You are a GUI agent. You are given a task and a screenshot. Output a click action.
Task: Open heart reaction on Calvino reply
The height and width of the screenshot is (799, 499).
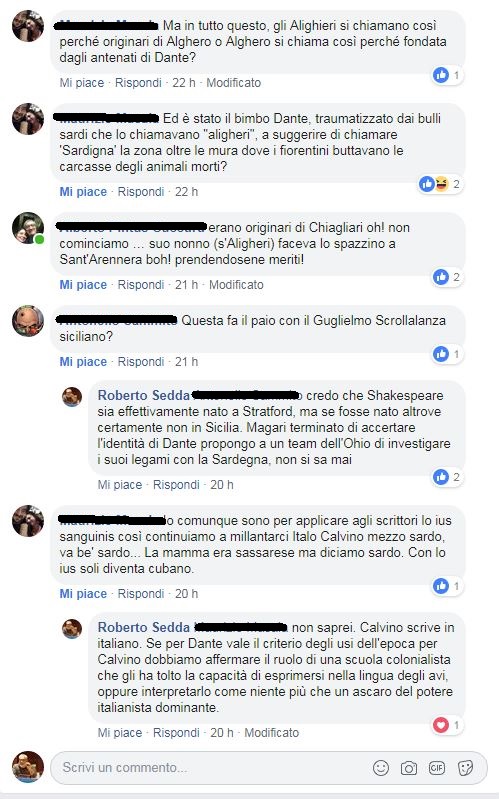click(x=447, y=725)
